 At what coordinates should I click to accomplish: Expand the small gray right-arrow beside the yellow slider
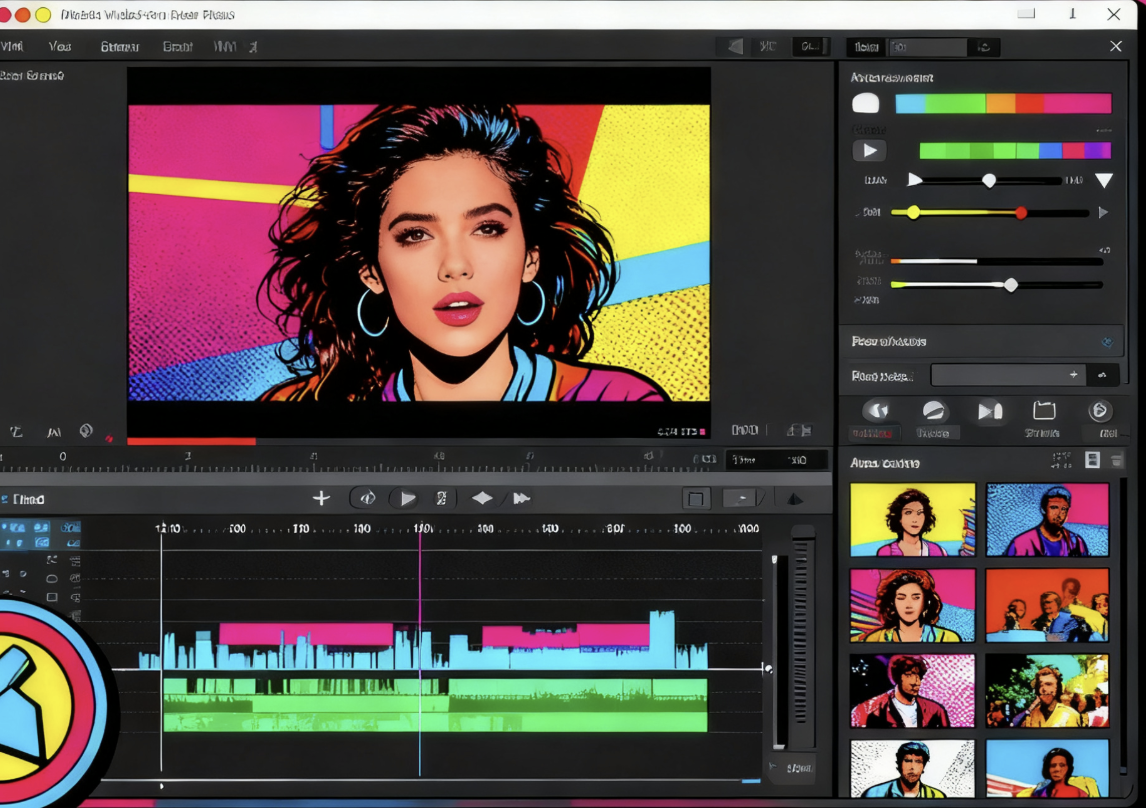(x=1103, y=212)
